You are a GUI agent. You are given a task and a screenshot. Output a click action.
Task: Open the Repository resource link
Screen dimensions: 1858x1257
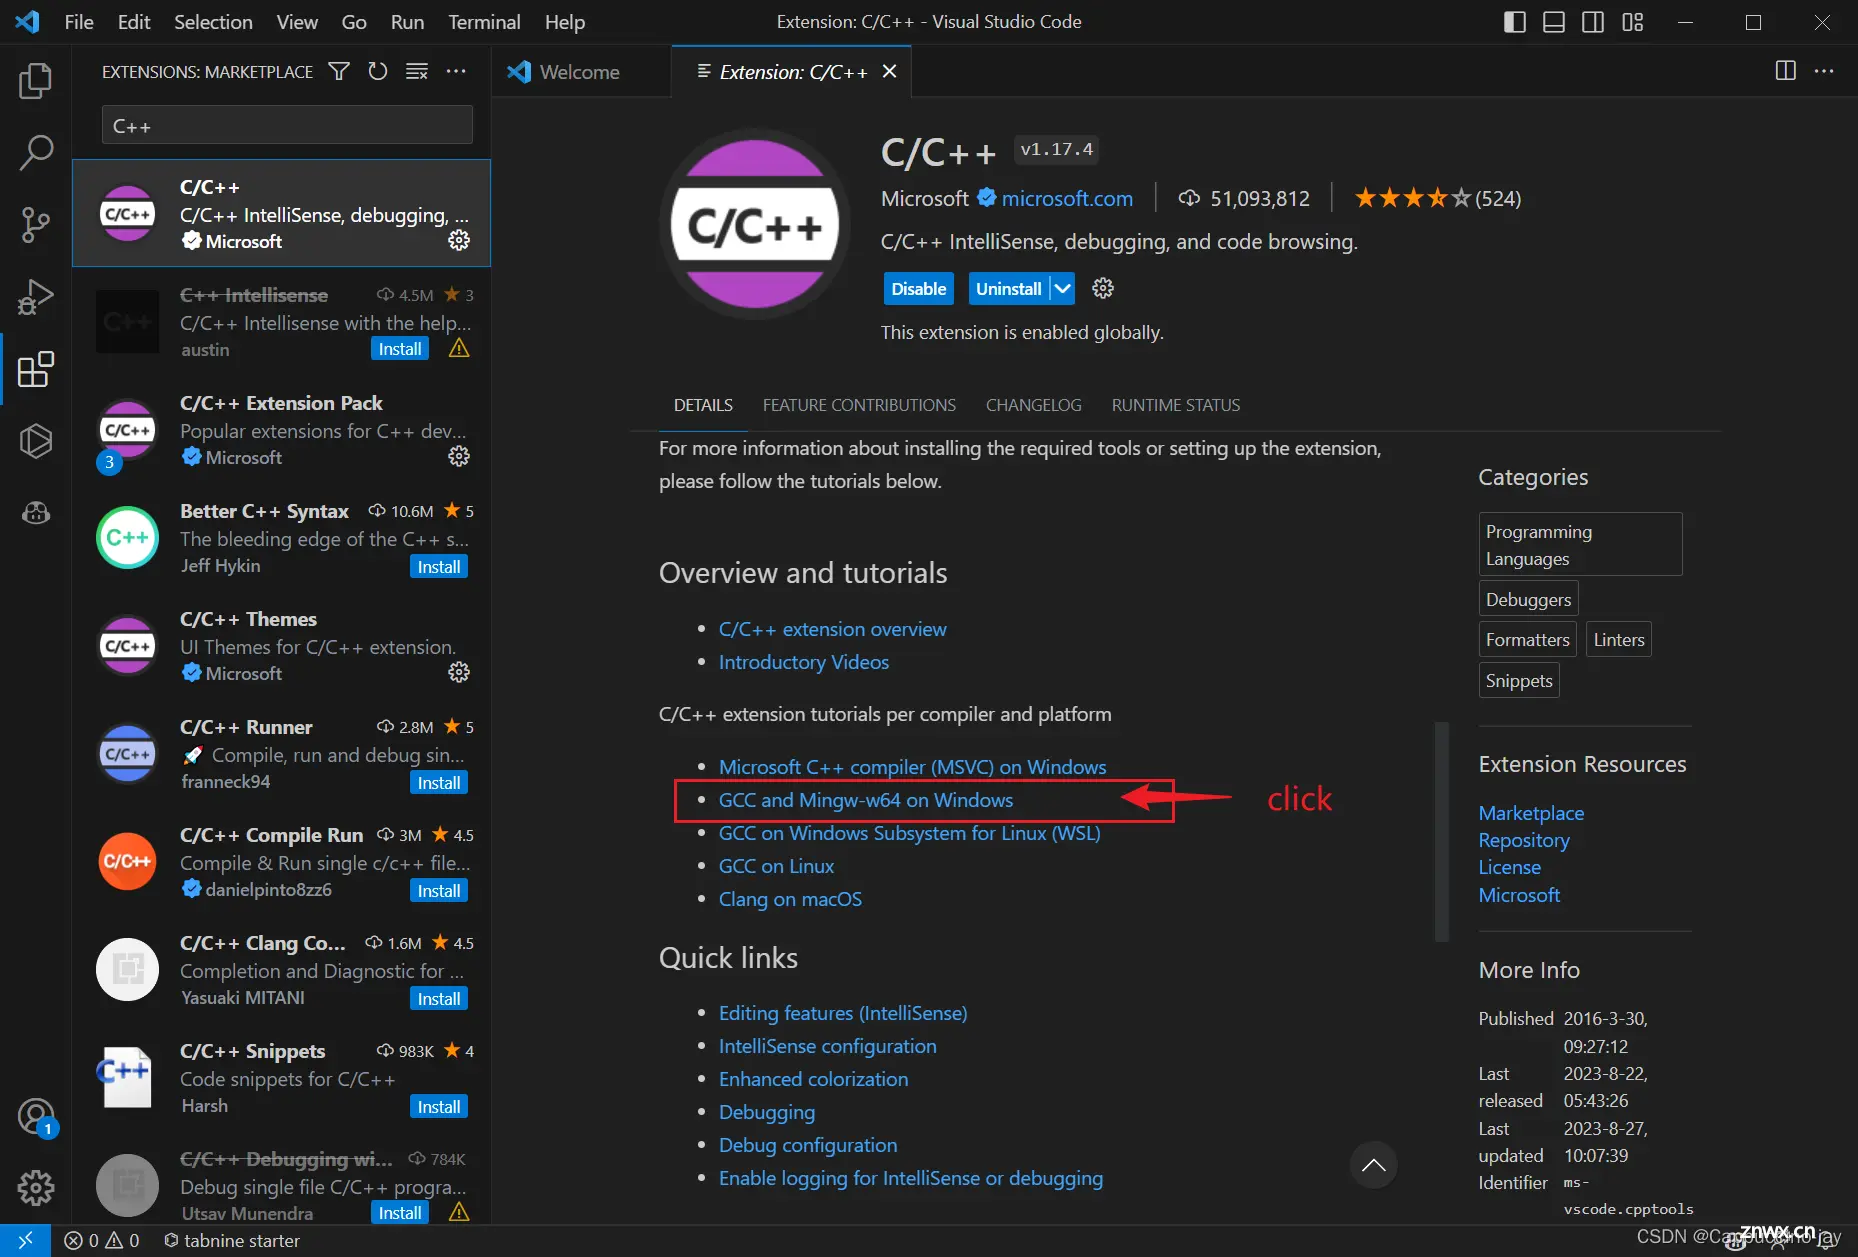click(x=1524, y=840)
